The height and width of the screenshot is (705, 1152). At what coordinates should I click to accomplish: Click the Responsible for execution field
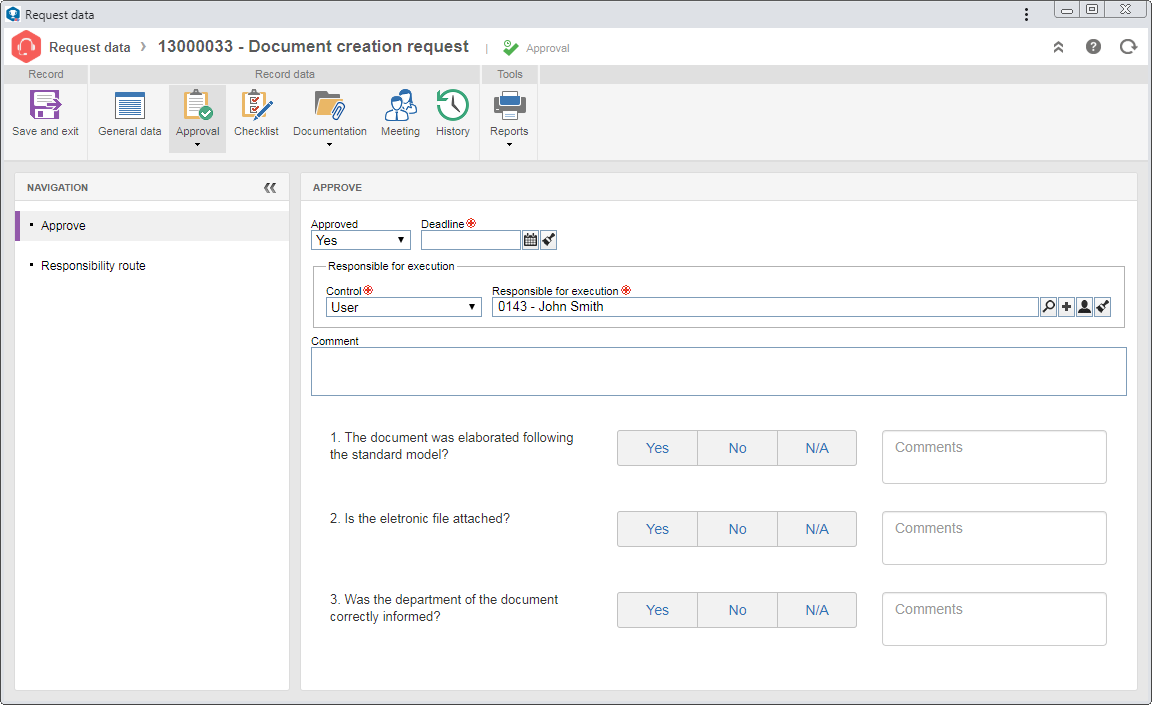click(765, 307)
